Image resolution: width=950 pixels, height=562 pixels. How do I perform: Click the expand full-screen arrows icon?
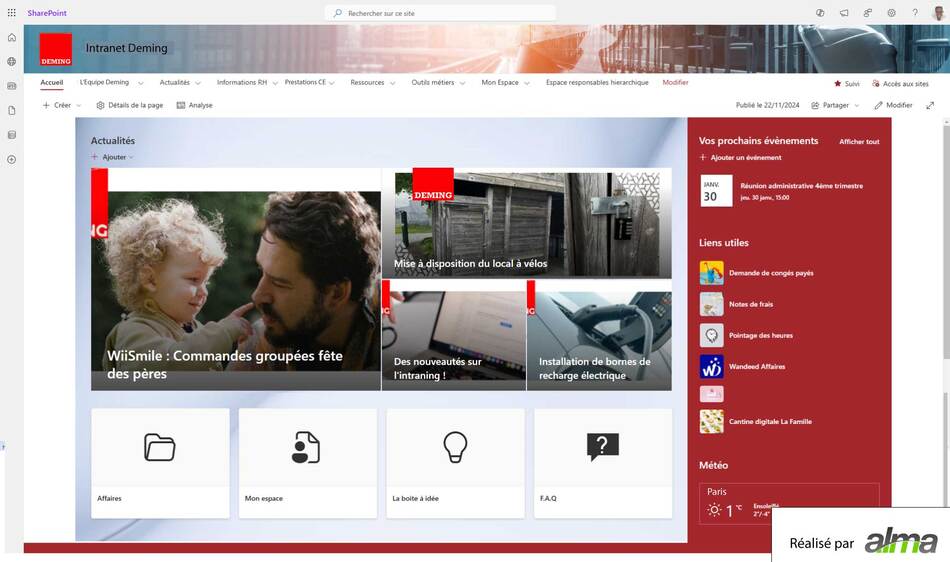pos(930,105)
